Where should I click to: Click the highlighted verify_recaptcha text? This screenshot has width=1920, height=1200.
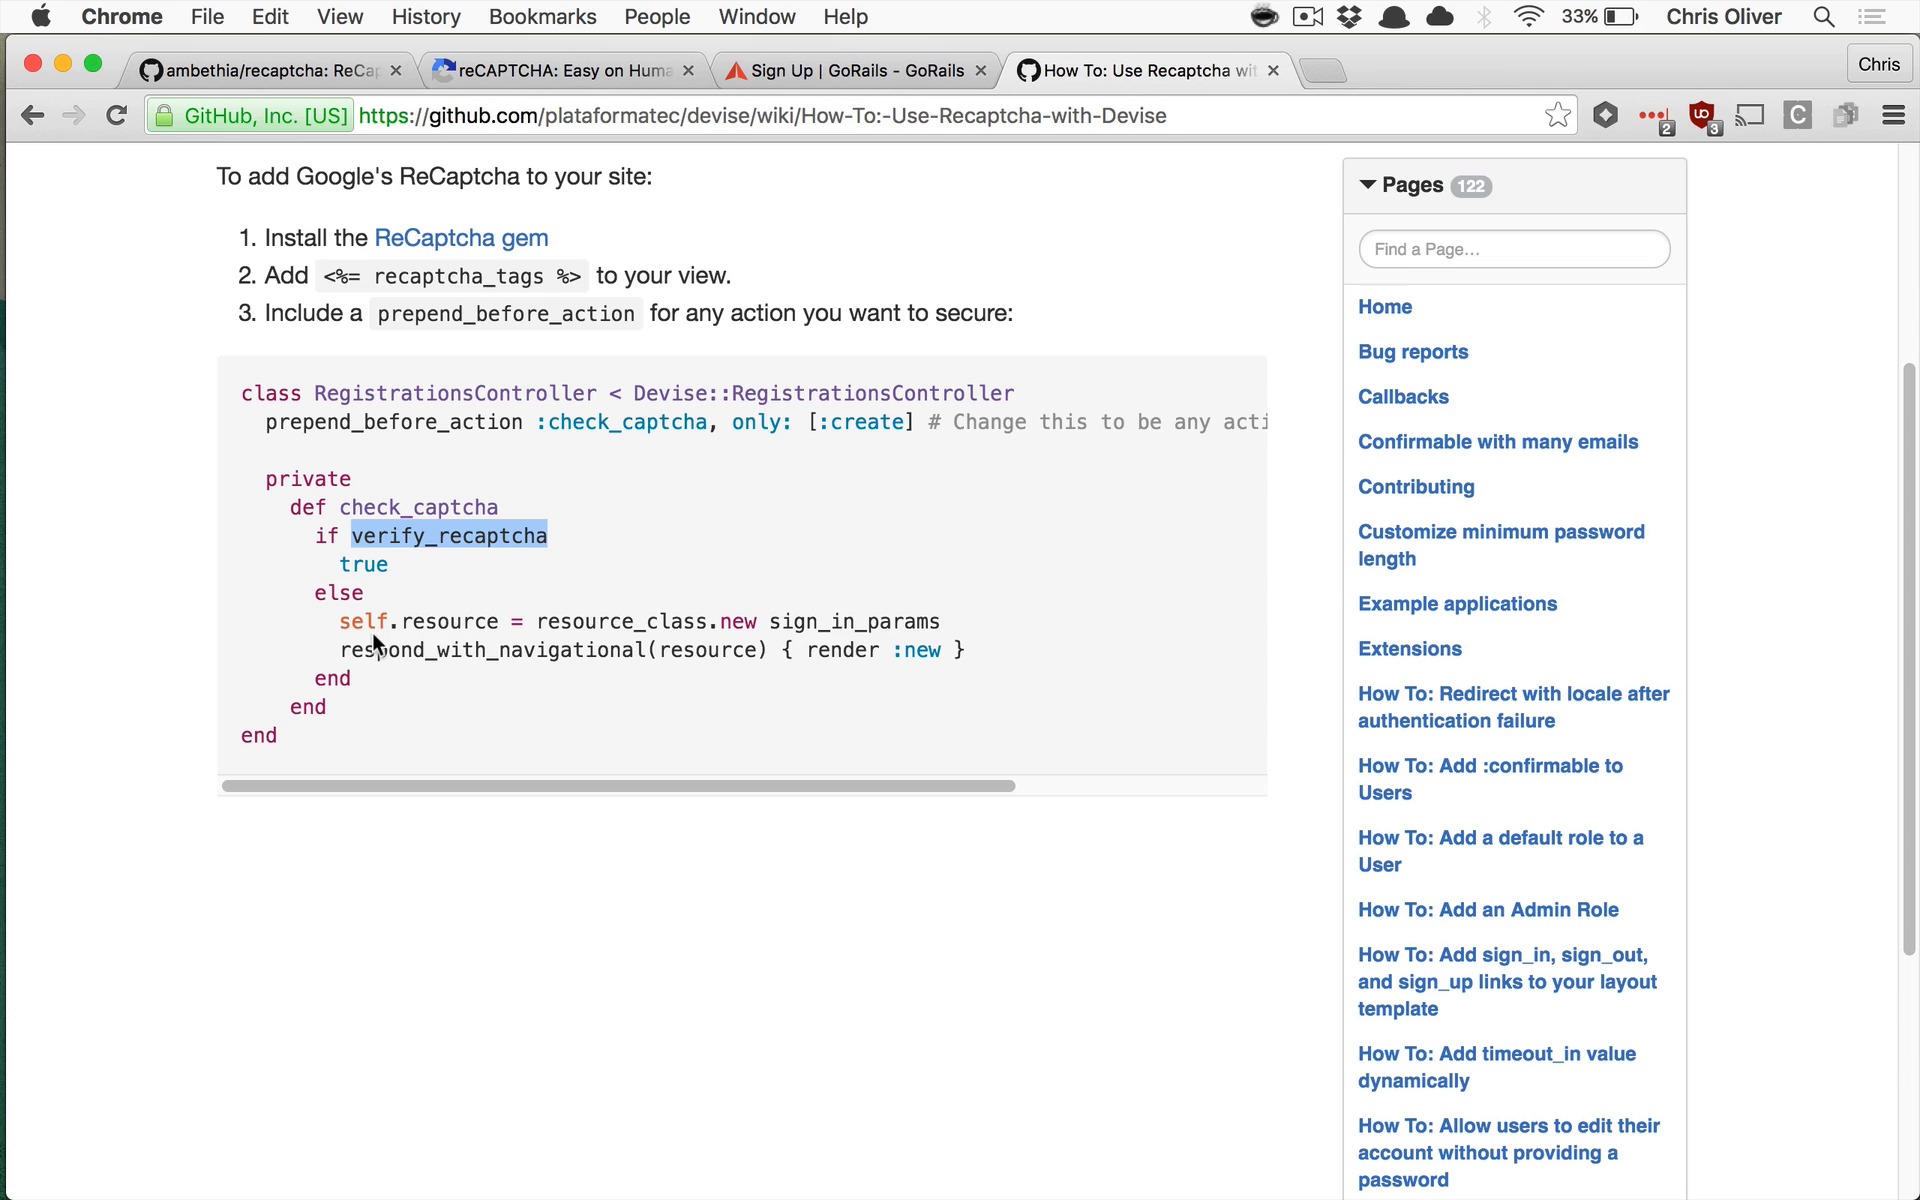tap(449, 536)
